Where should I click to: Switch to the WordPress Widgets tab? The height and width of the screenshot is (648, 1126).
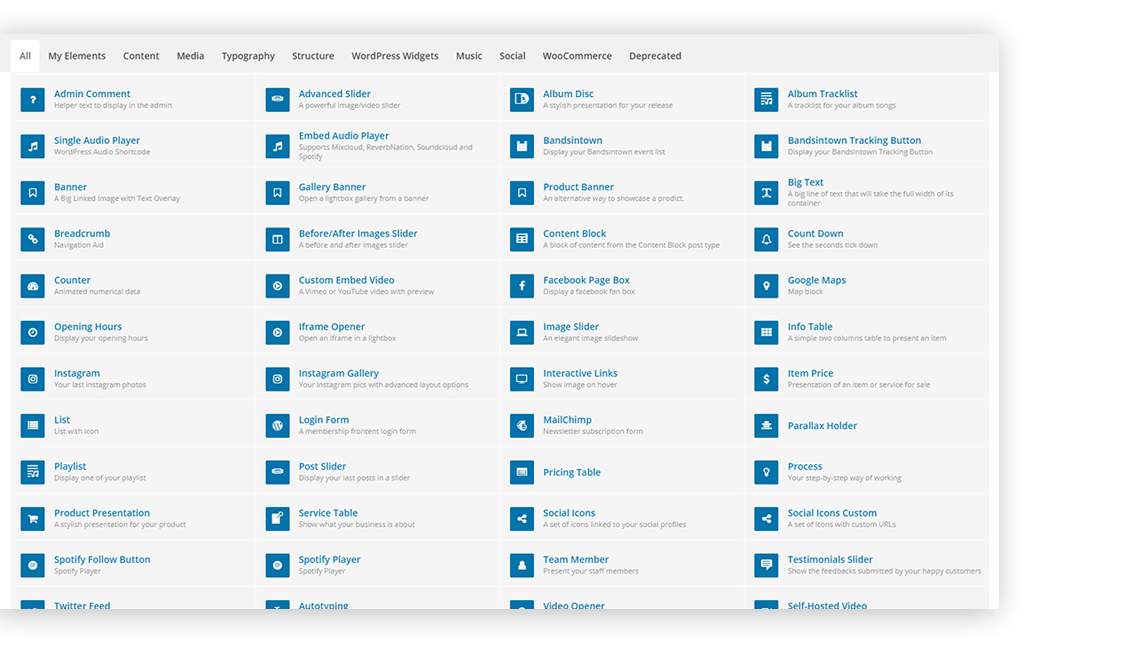click(395, 56)
